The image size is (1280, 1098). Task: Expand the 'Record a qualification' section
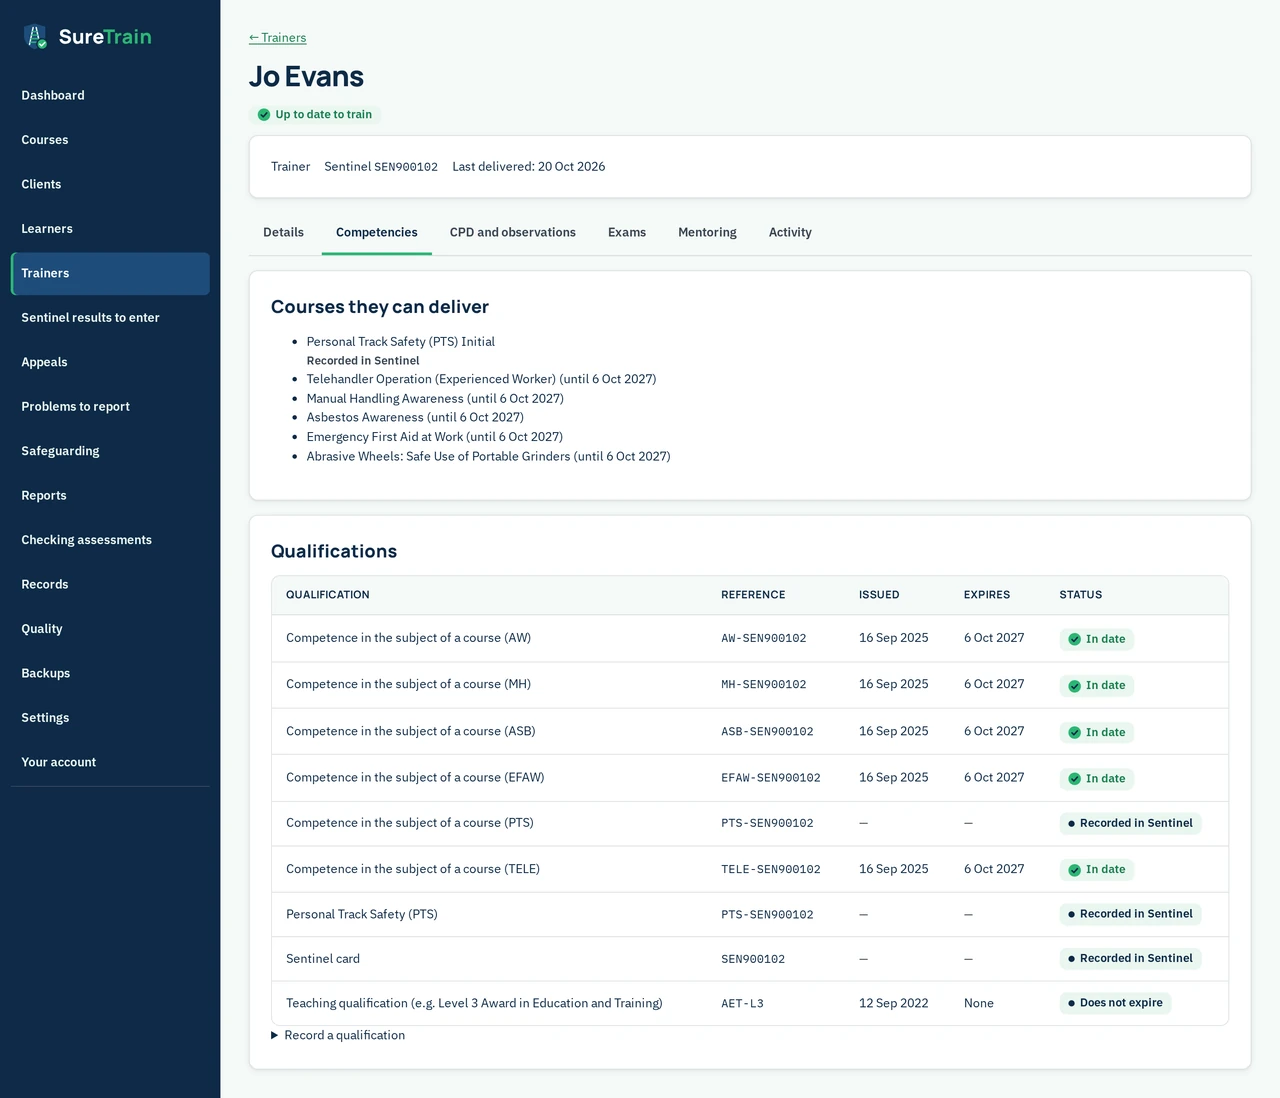click(338, 1035)
